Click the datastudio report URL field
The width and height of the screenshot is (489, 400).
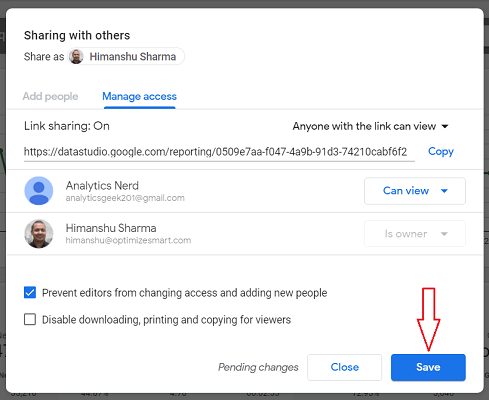pyautogui.click(x=219, y=152)
